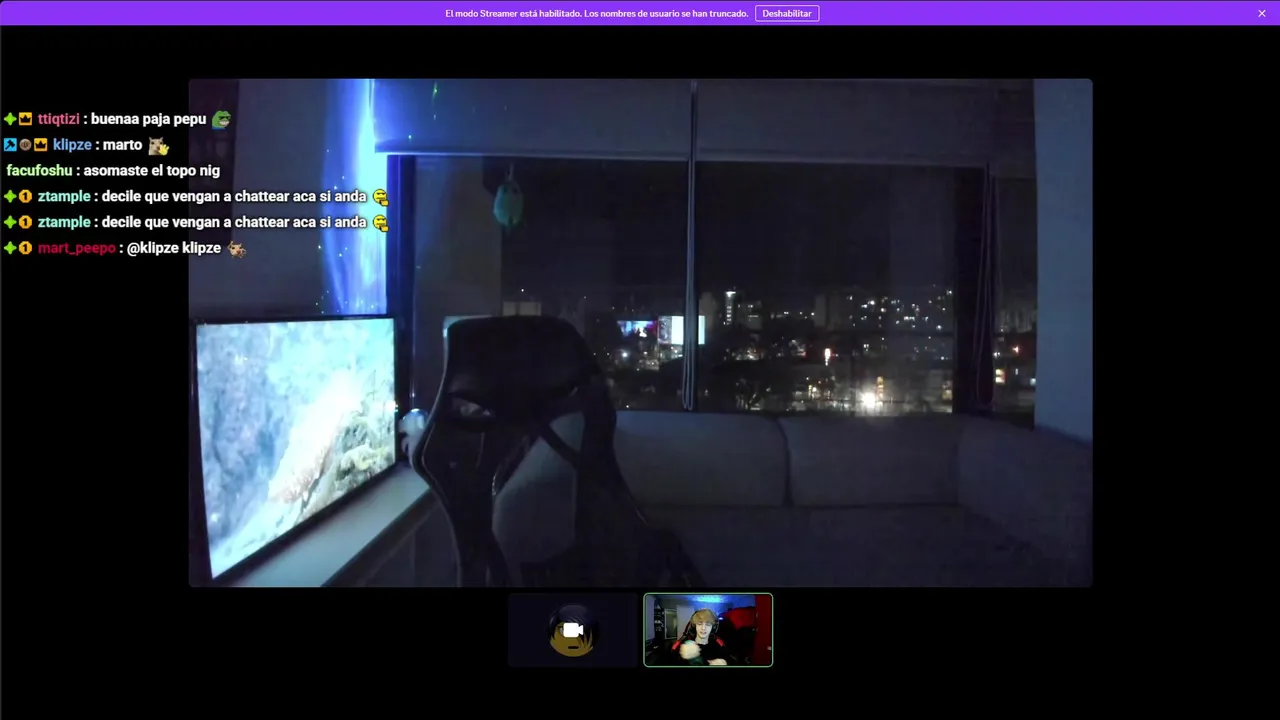Select the camera-off participant thumbnail
1280x720 pixels.
coord(573,630)
